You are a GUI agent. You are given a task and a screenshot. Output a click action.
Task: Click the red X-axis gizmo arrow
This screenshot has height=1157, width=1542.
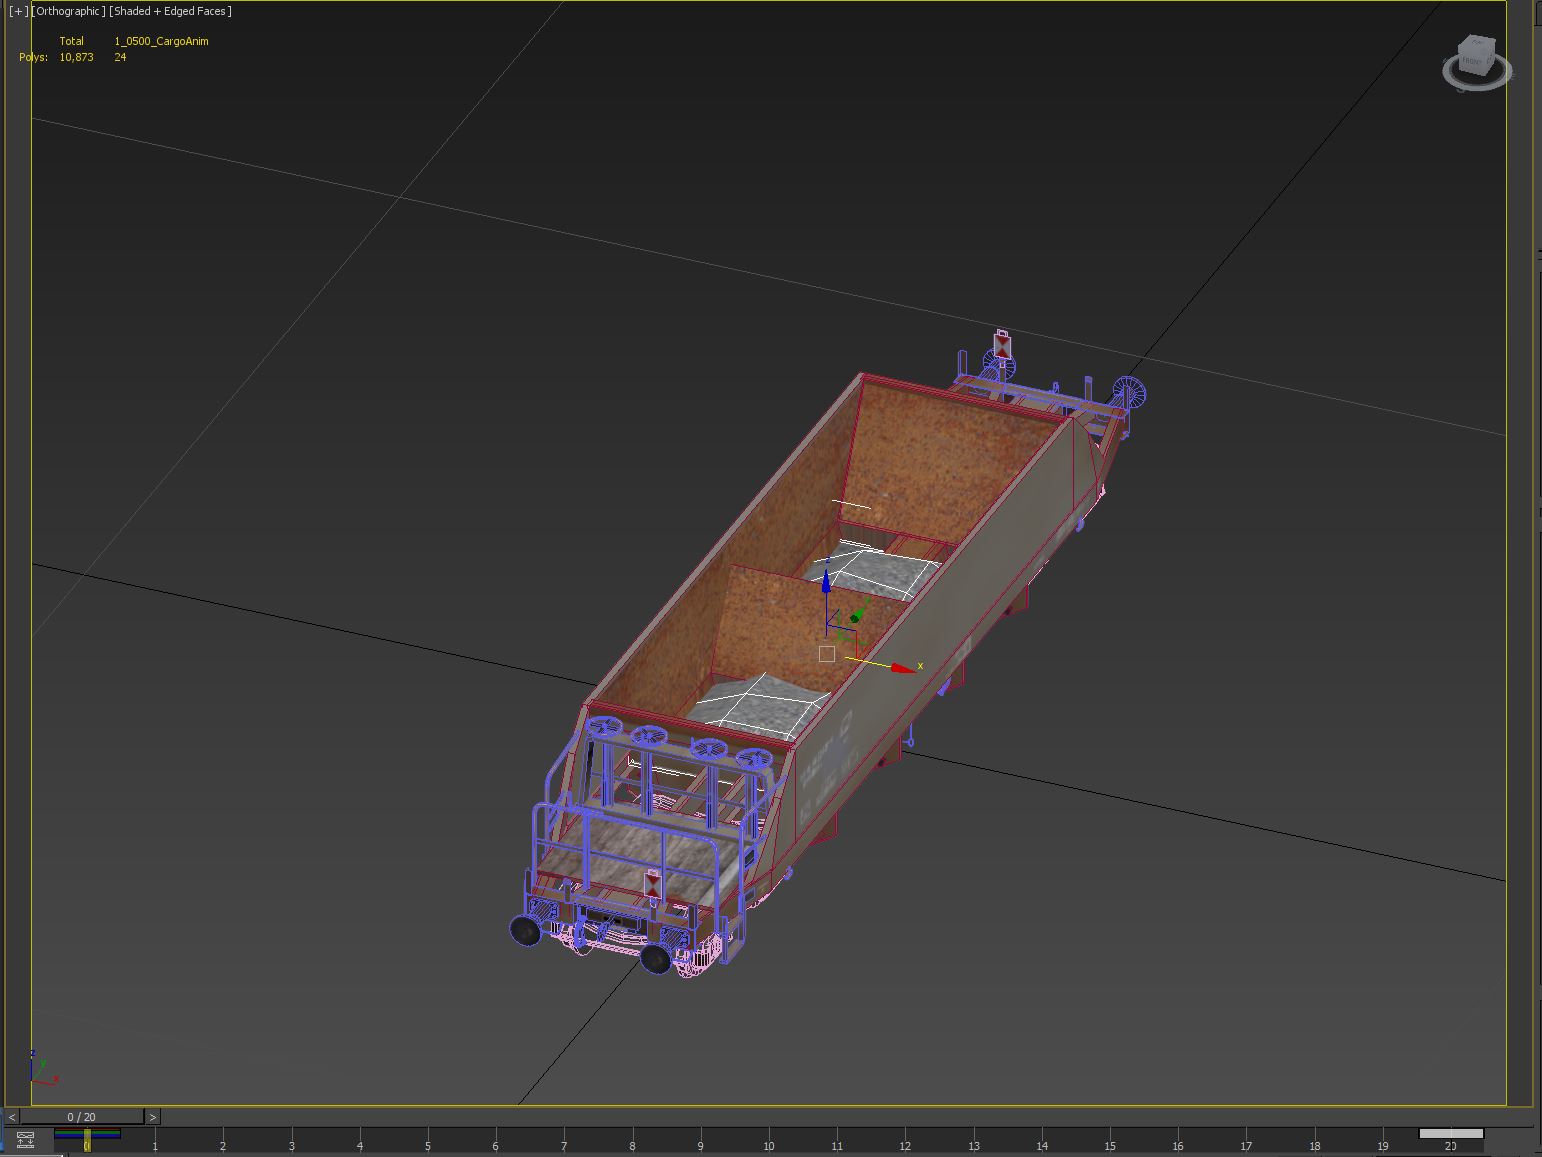902,668
